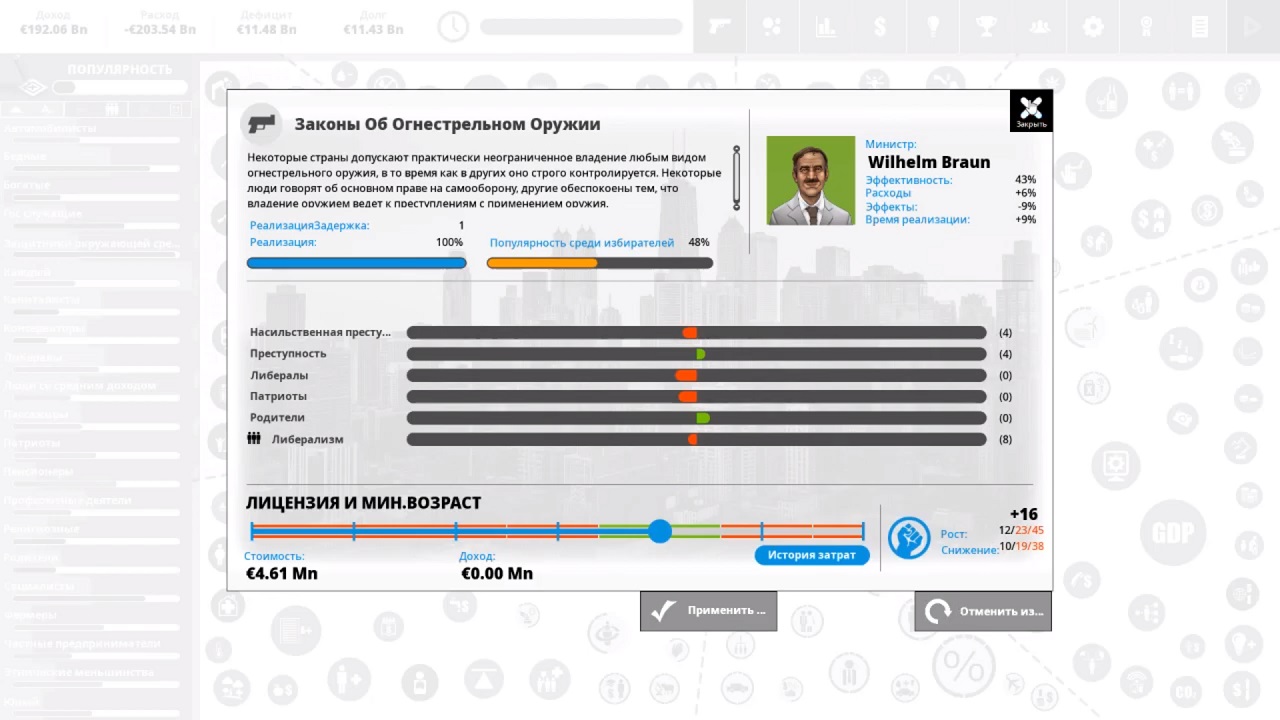Screen dimensions: 1280x720
Task: Click the award ribbon icon in toolbar
Action: pyautogui.click(x=1147, y=27)
